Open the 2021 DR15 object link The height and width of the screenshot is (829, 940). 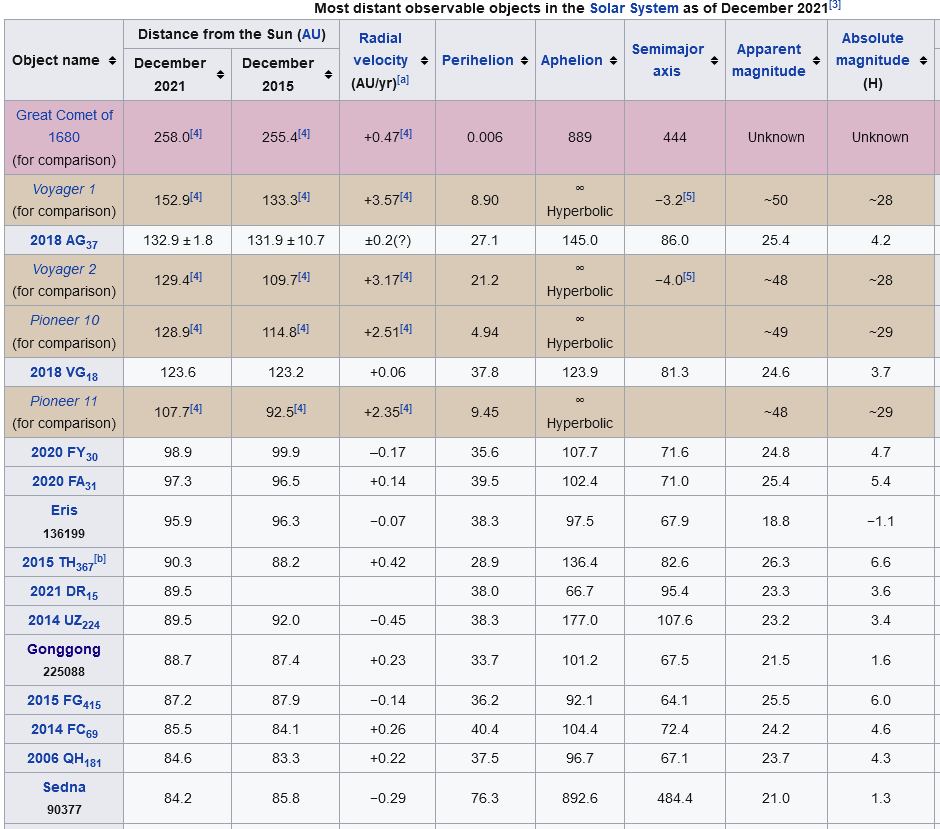pyautogui.click(x=64, y=592)
